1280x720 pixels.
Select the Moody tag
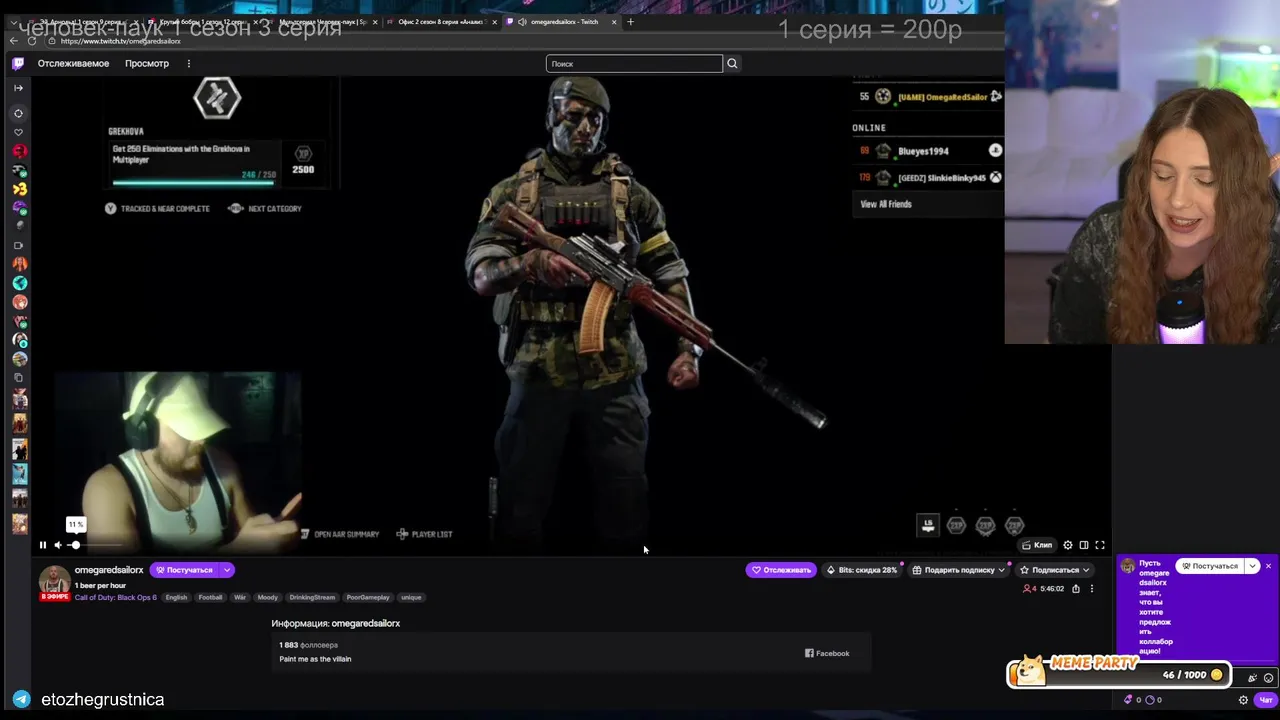[267, 597]
